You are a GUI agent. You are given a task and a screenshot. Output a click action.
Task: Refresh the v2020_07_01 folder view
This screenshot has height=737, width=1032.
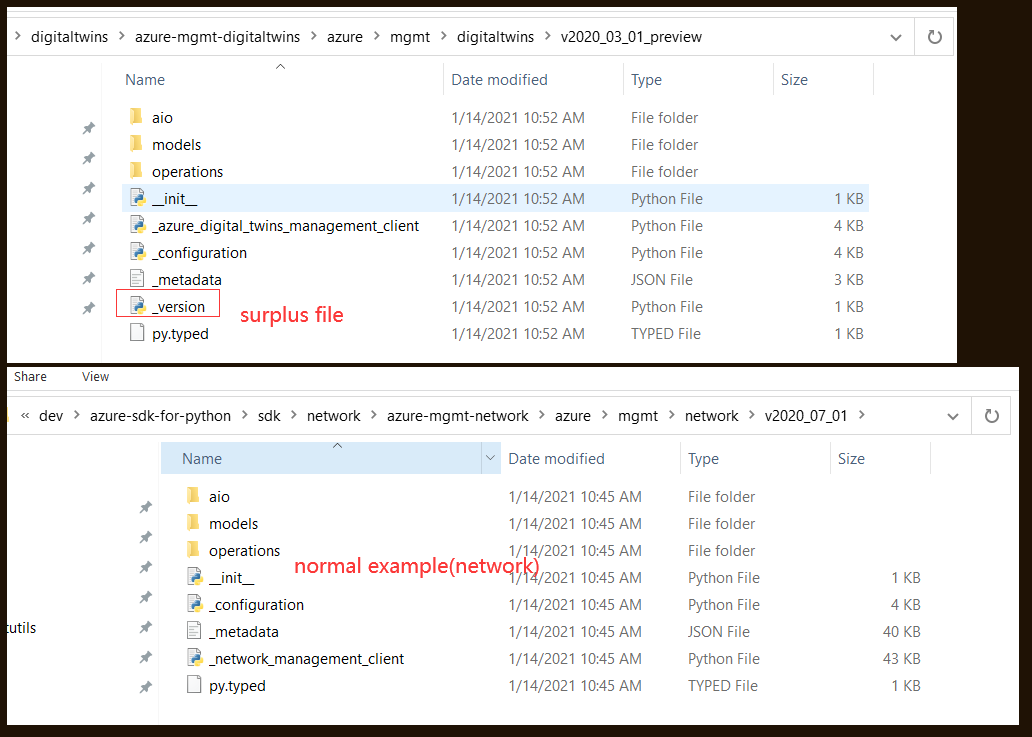pos(991,416)
